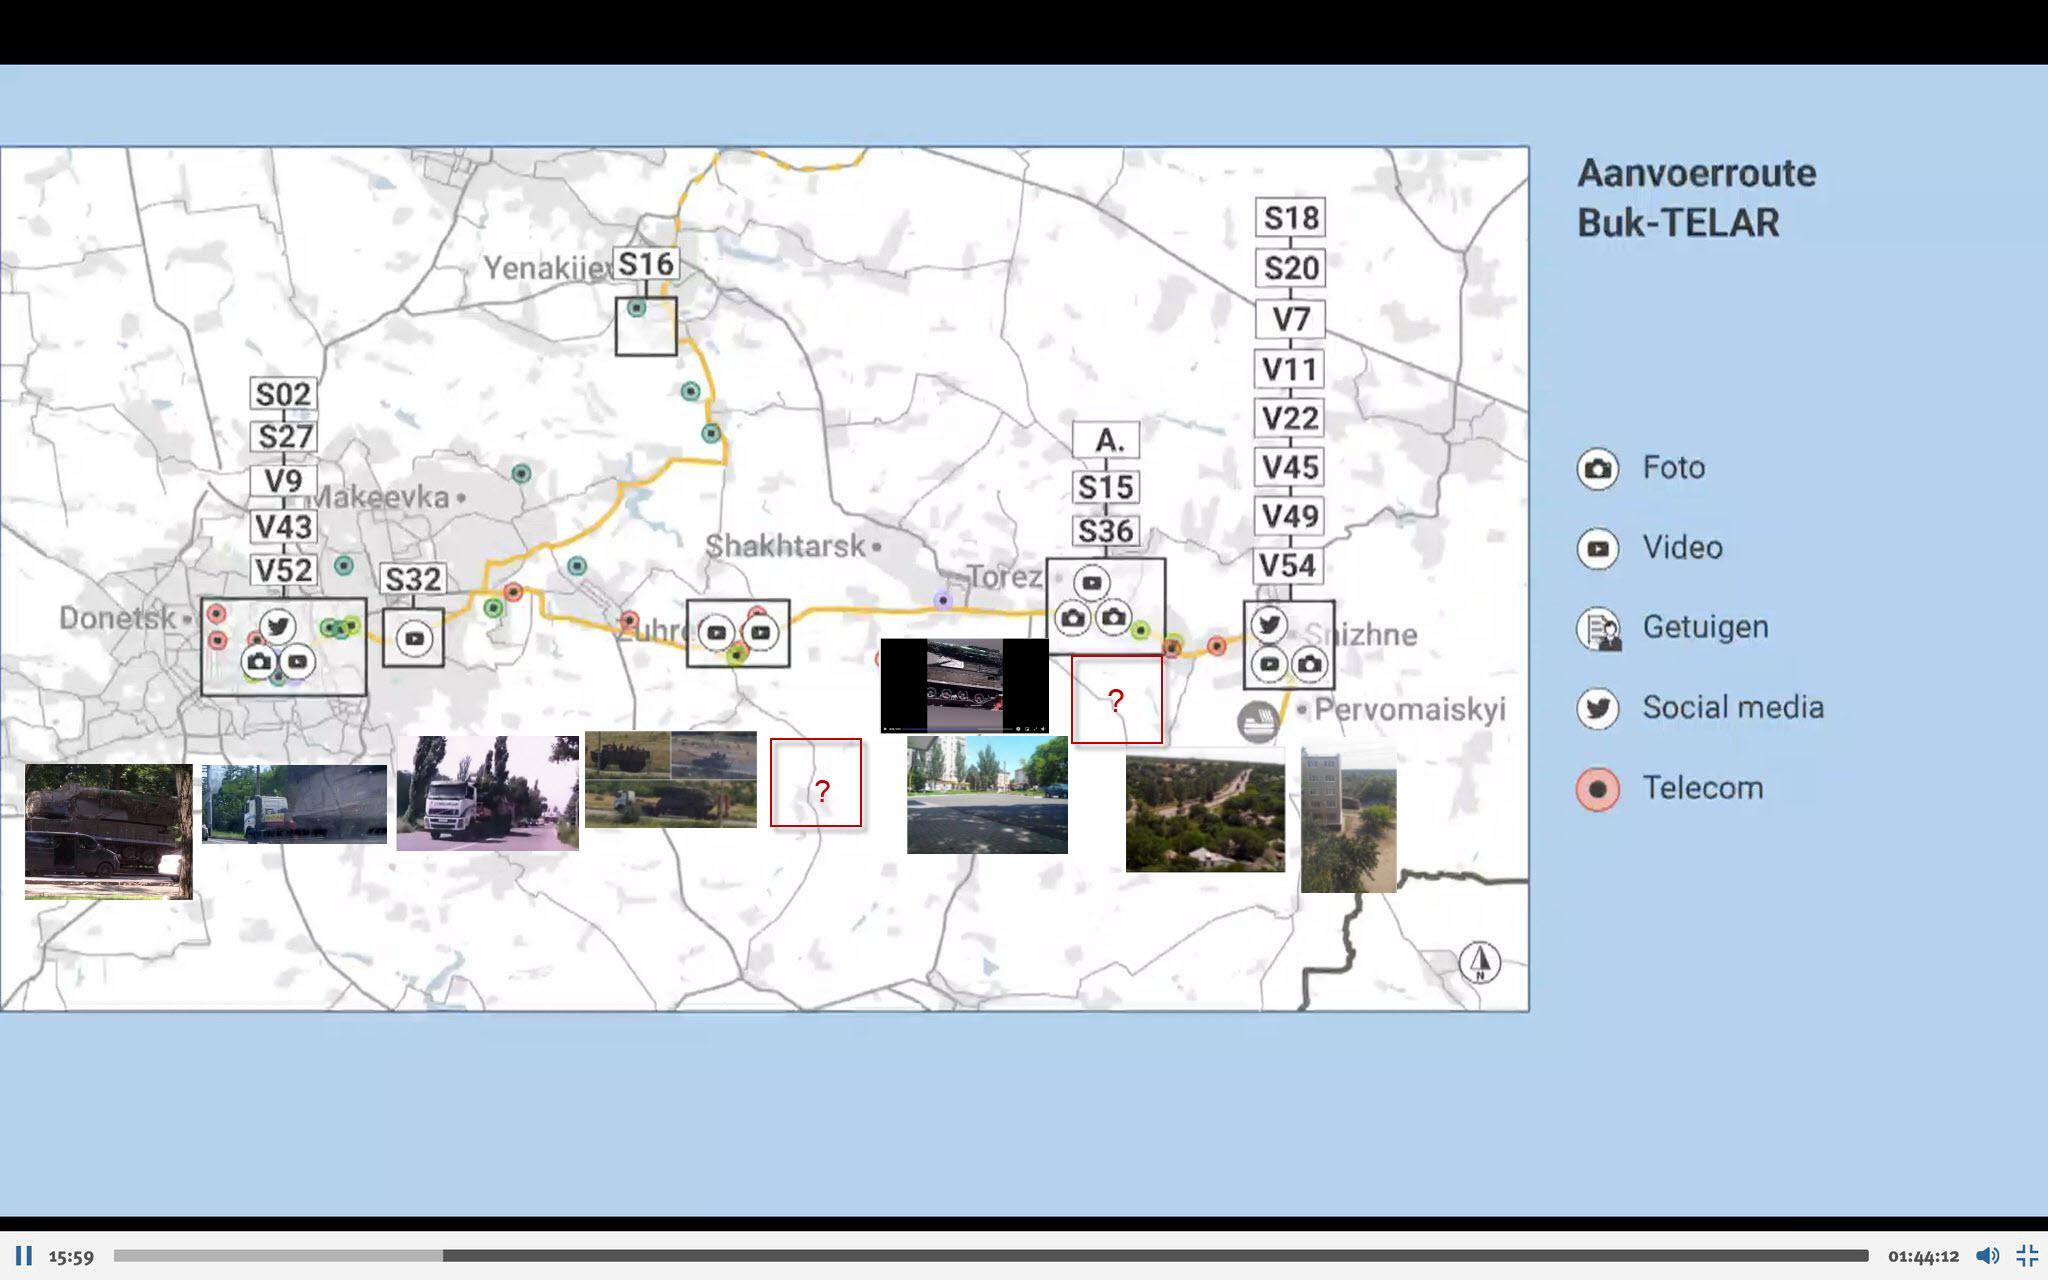
Task: Click the red Telecom legend icon
Action: [x=1597, y=789]
